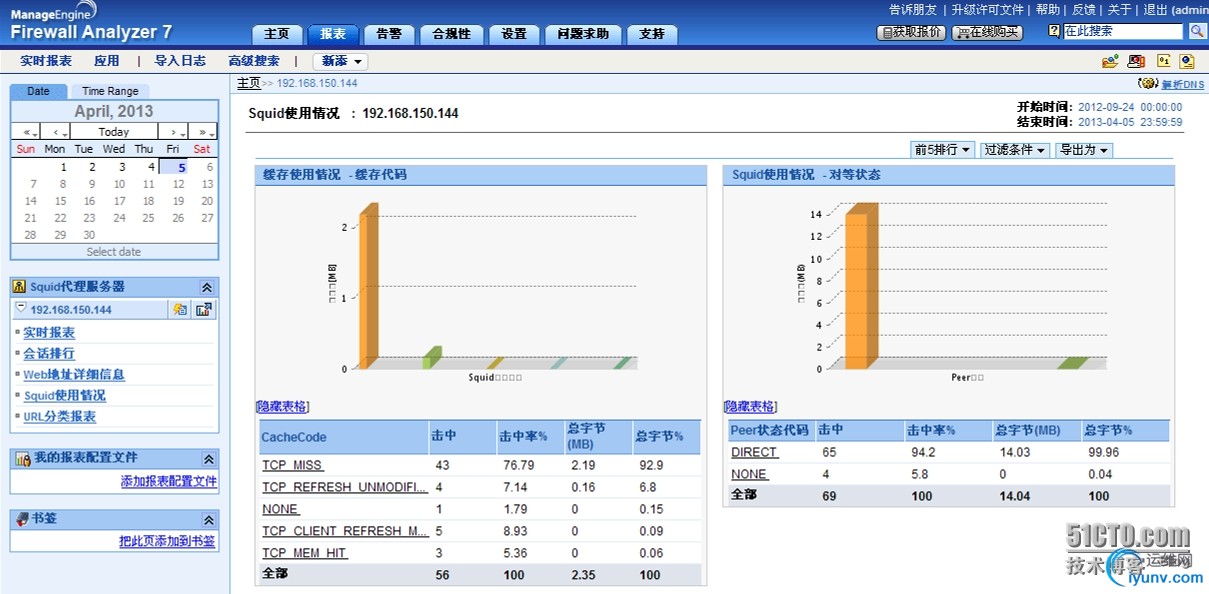Click the 退出 logout link
The width and height of the screenshot is (1209, 594).
1155,9
